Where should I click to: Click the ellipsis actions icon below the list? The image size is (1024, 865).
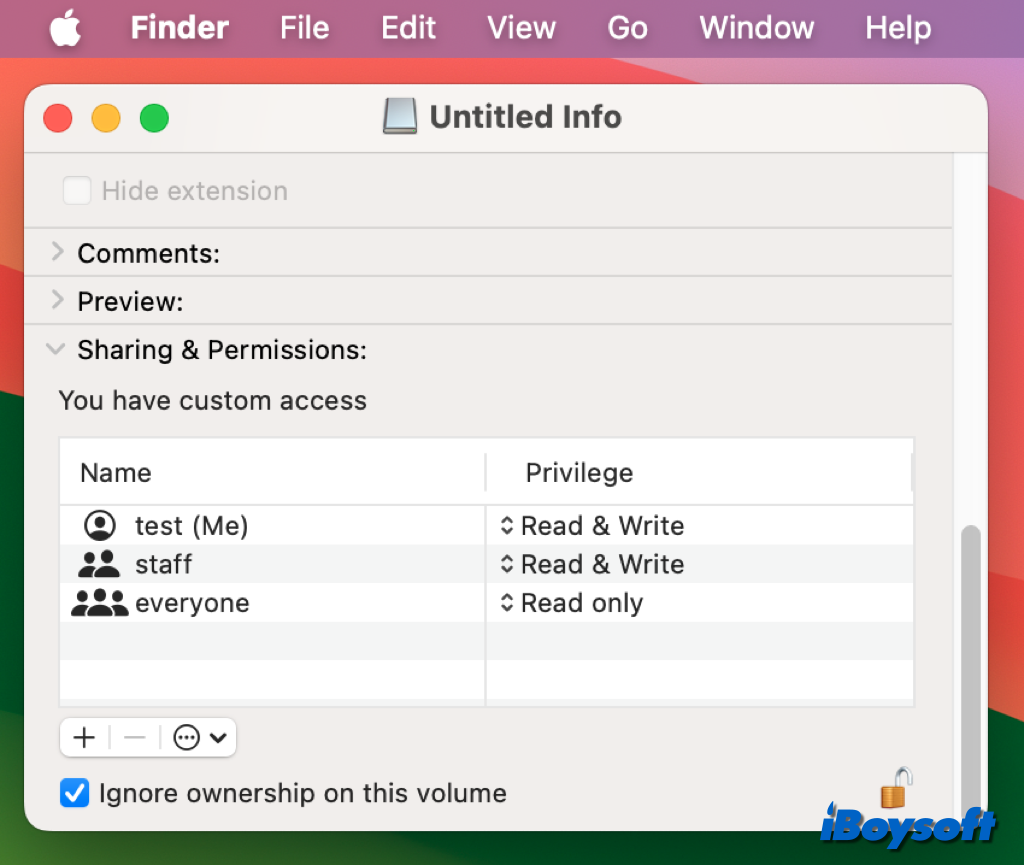click(185, 737)
